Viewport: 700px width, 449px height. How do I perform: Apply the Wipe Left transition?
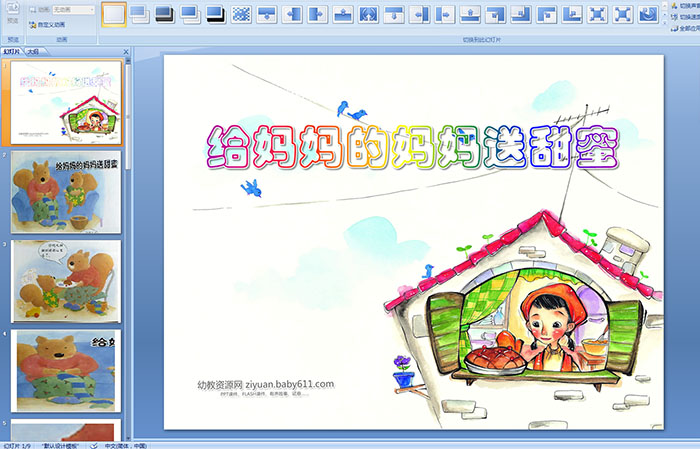[x=292, y=14]
